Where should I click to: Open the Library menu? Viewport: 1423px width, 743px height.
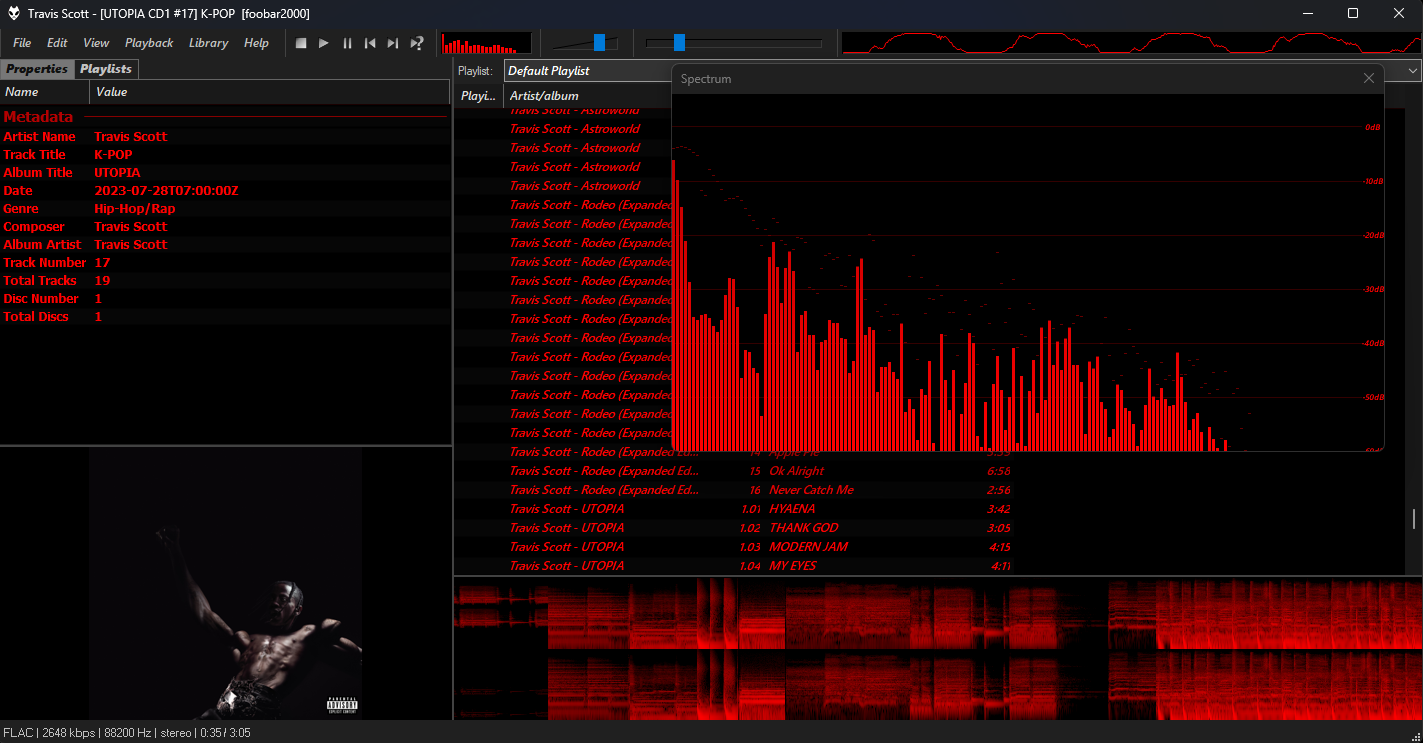[x=208, y=43]
